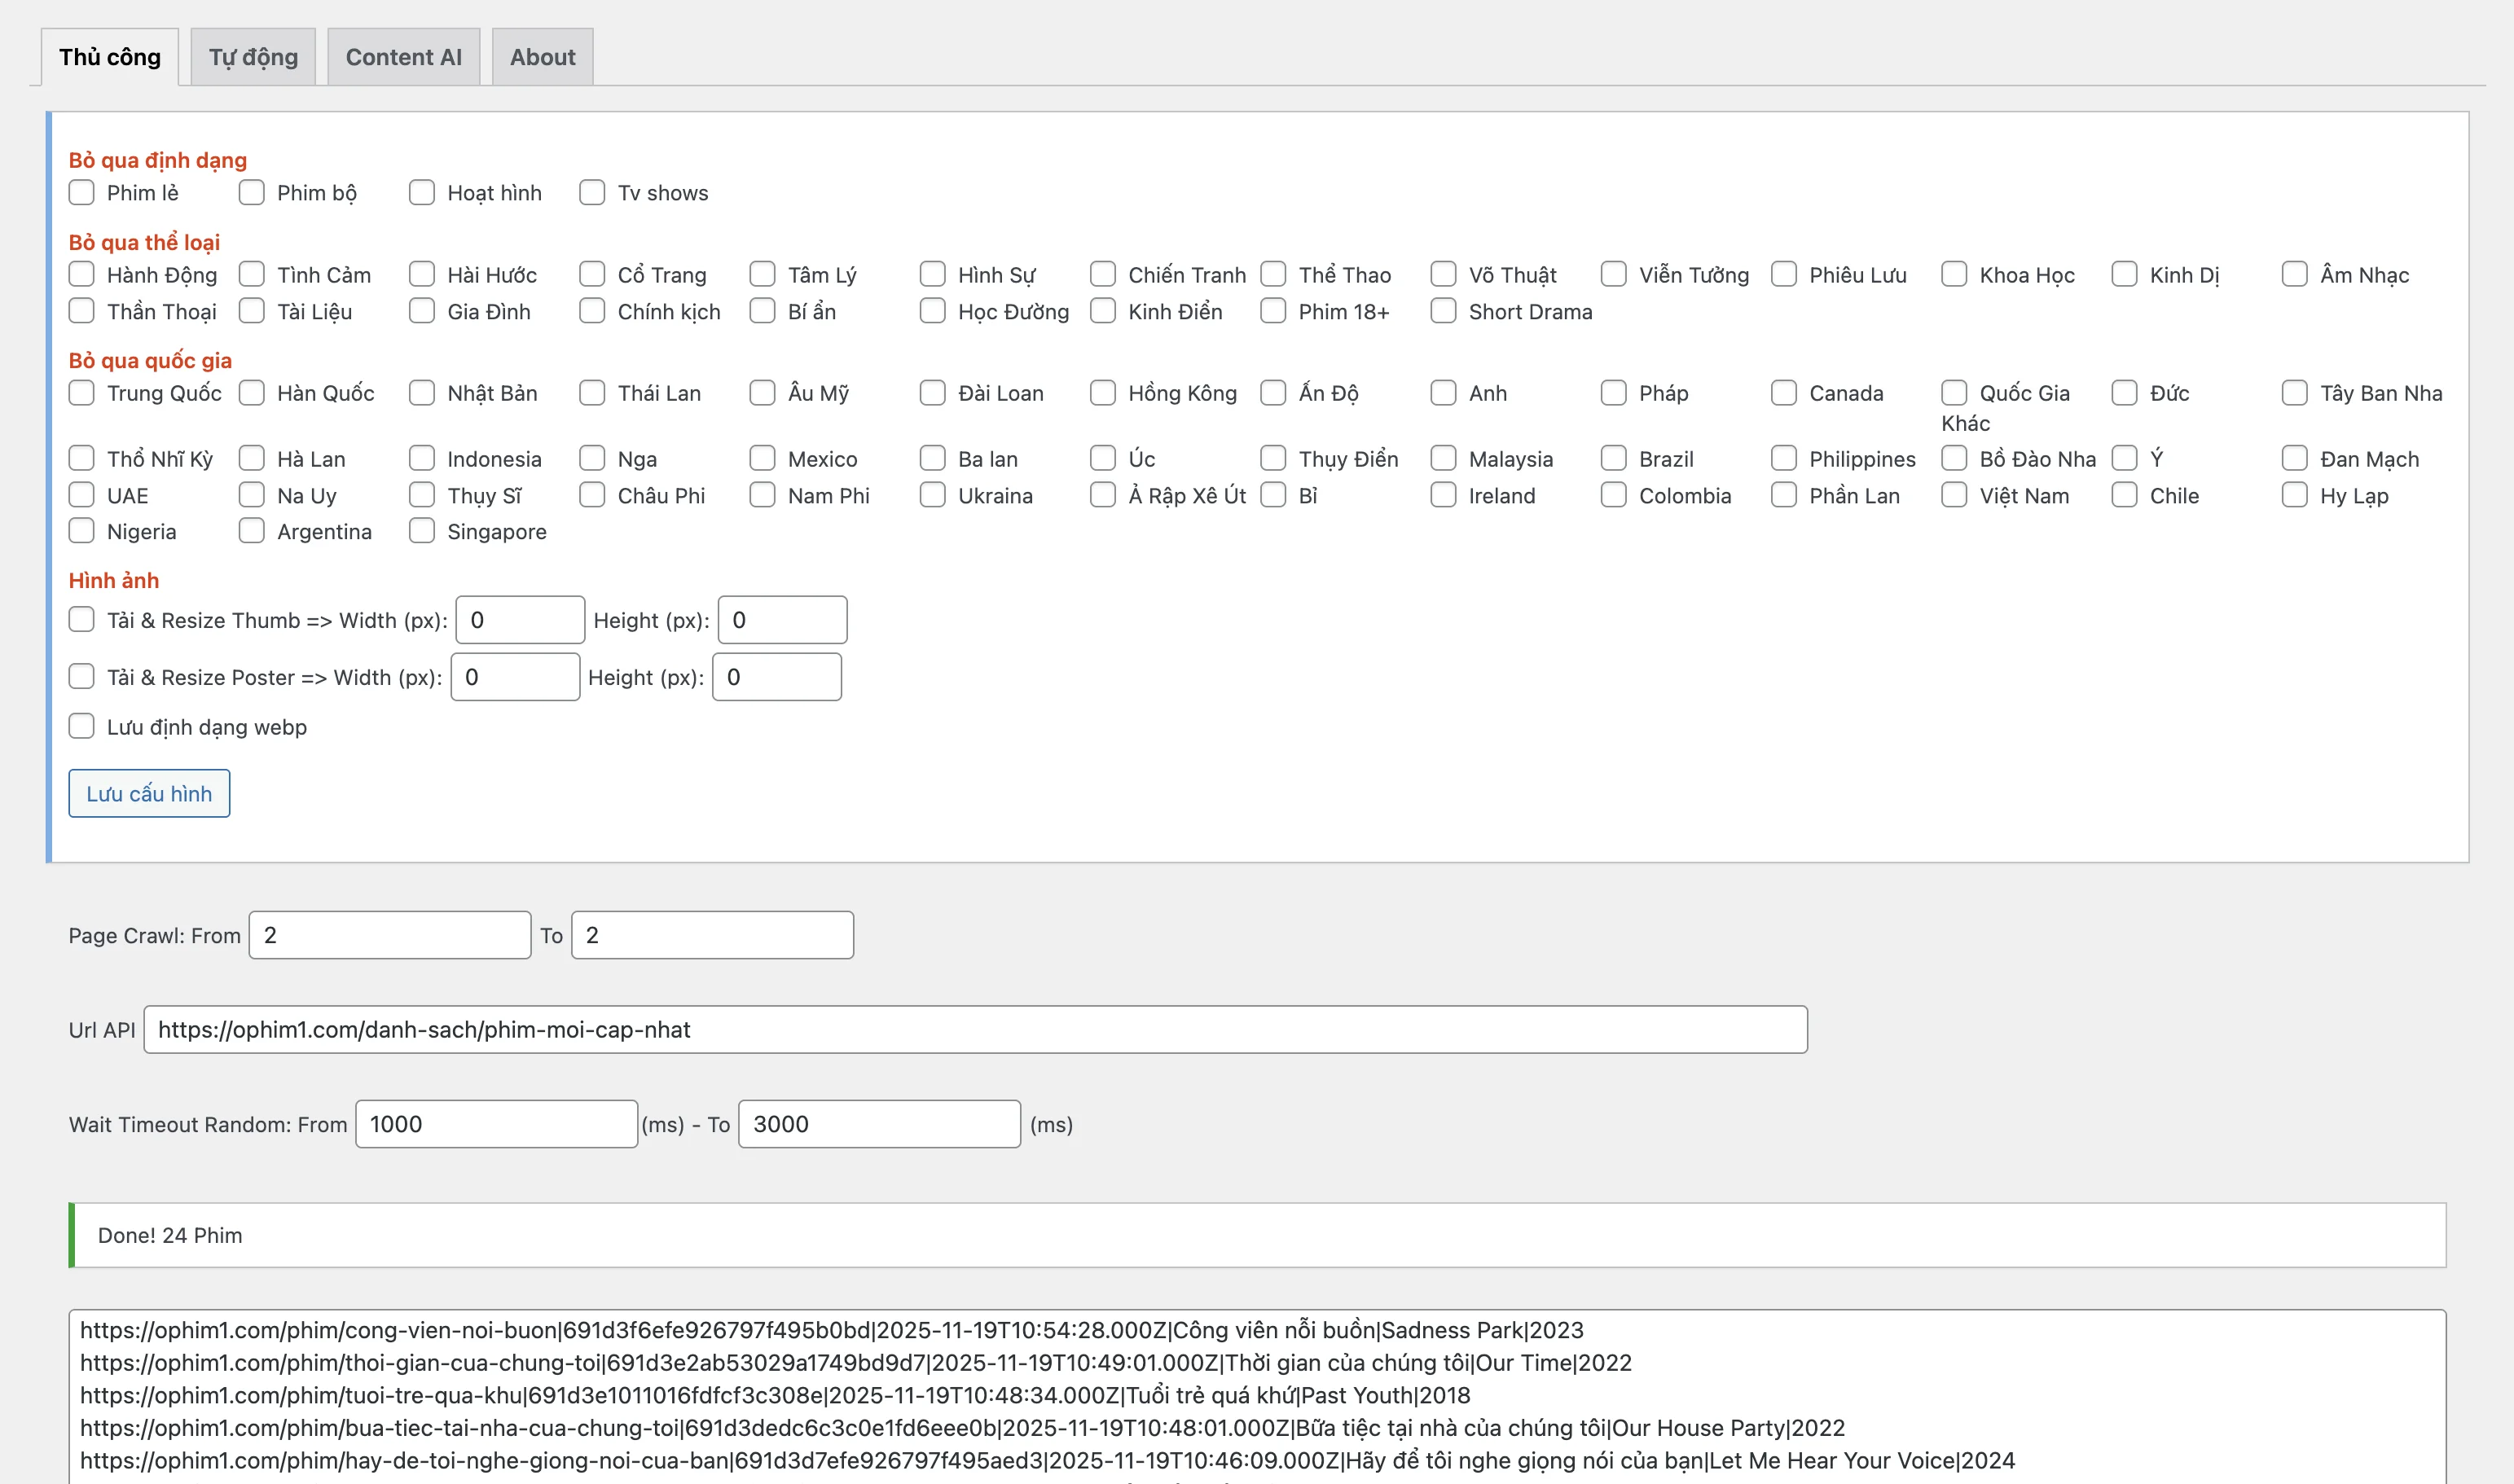The height and width of the screenshot is (1484, 2514).
Task: Select the Phim 18+ checkbox
Action: [x=1273, y=311]
